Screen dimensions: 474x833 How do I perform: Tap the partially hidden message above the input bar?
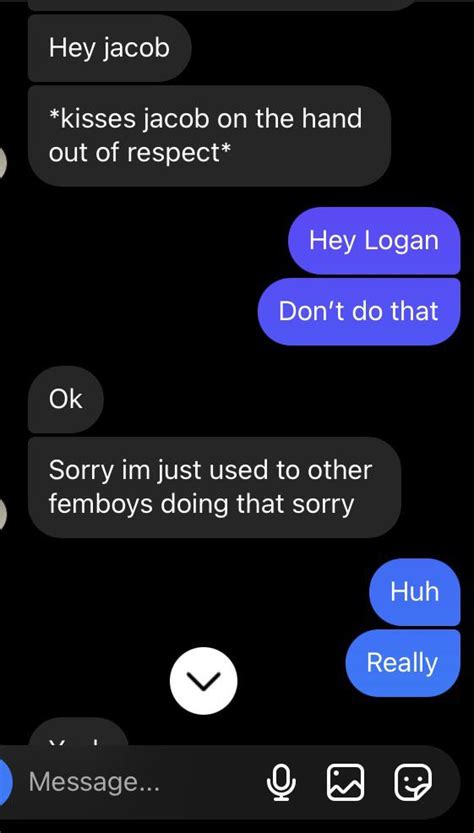click(x=78, y=732)
